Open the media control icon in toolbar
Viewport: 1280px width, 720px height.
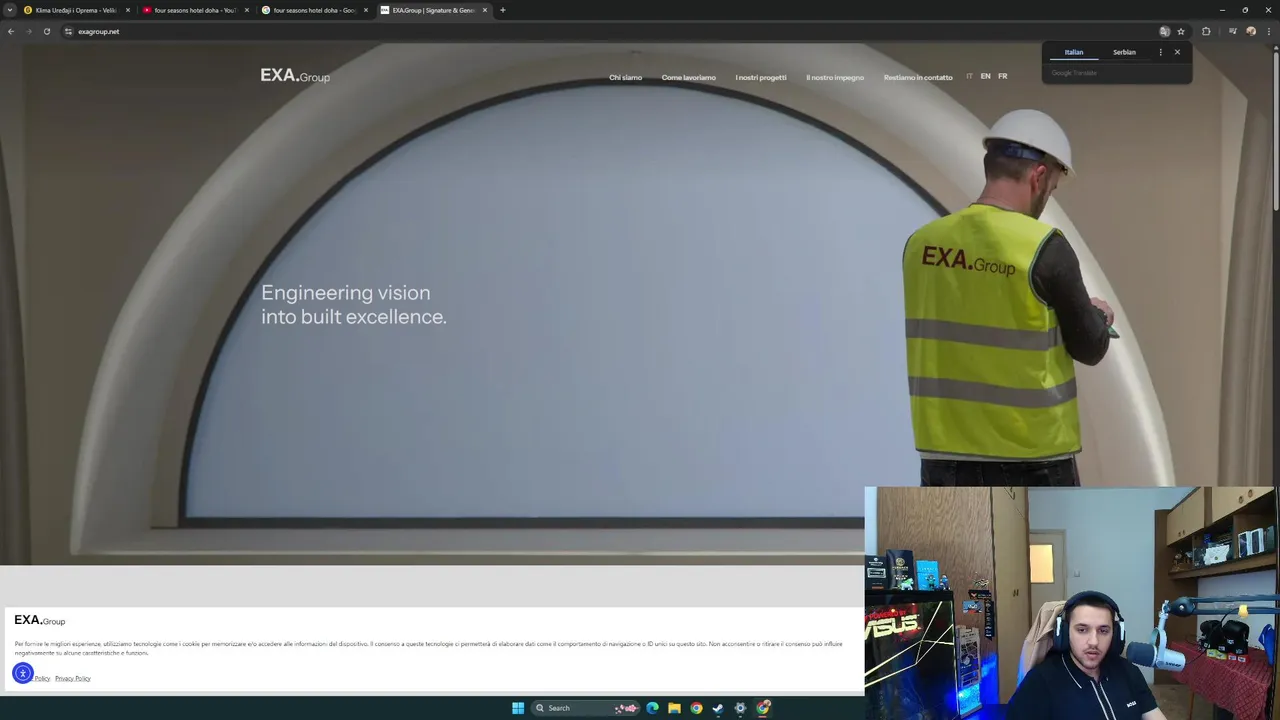pos(1232,31)
